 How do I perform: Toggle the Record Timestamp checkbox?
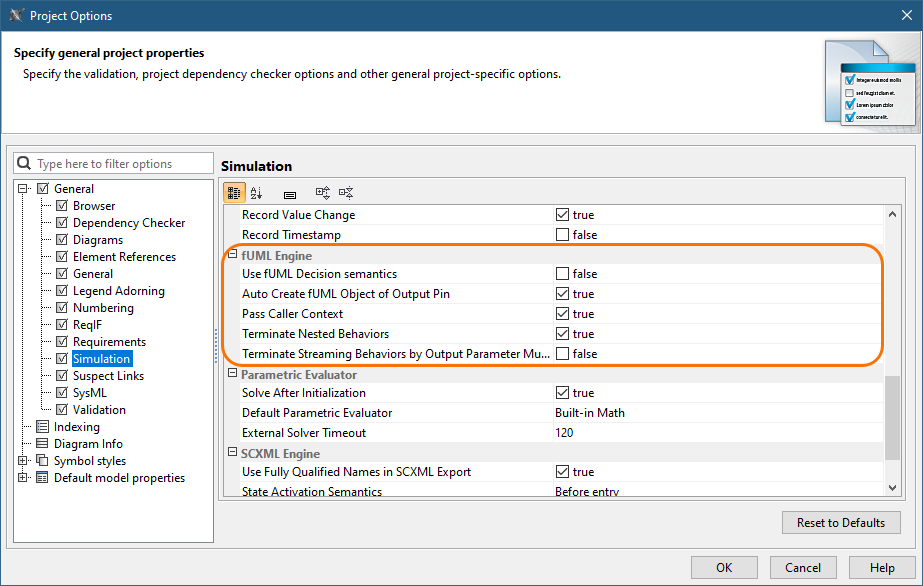[563, 235]
